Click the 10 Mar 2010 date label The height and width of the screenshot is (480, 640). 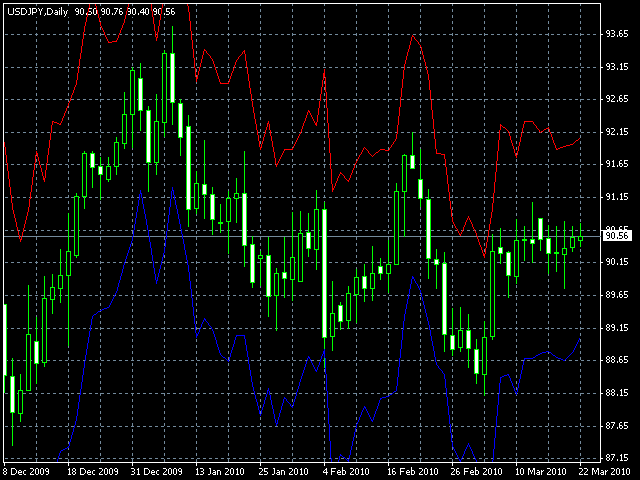[540, 472]
